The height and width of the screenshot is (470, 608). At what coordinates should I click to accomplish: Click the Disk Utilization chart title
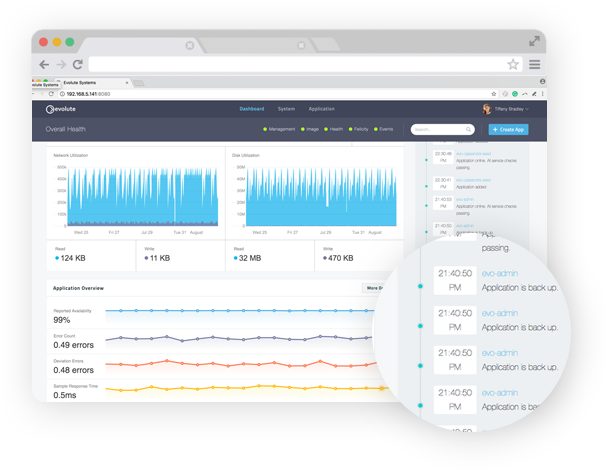pos(246,155)
